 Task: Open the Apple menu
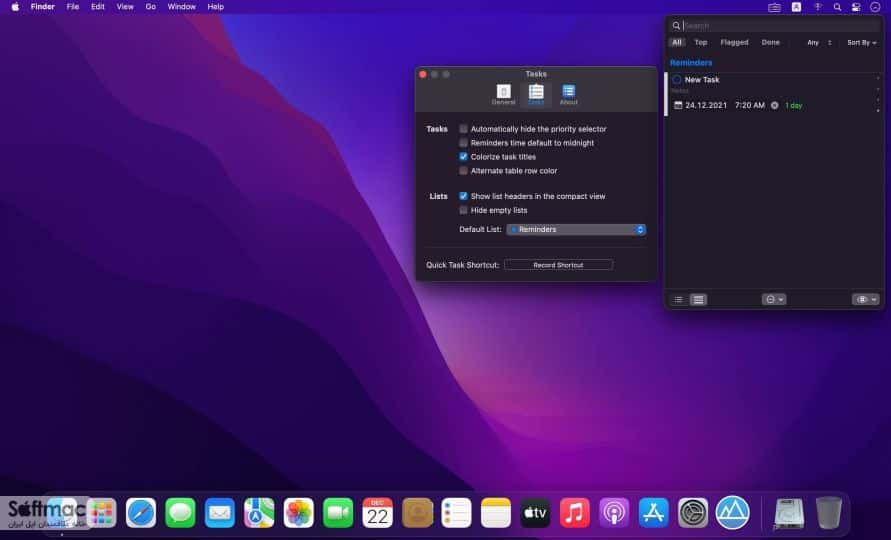(15, 7)
